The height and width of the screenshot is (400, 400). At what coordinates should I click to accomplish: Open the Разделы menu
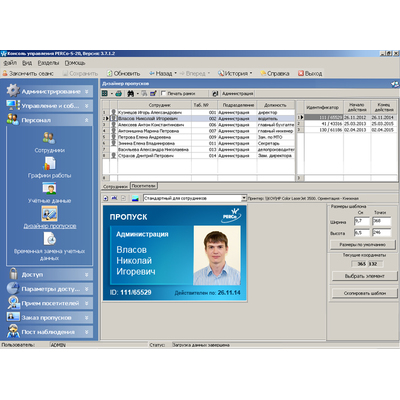point(48,63)
